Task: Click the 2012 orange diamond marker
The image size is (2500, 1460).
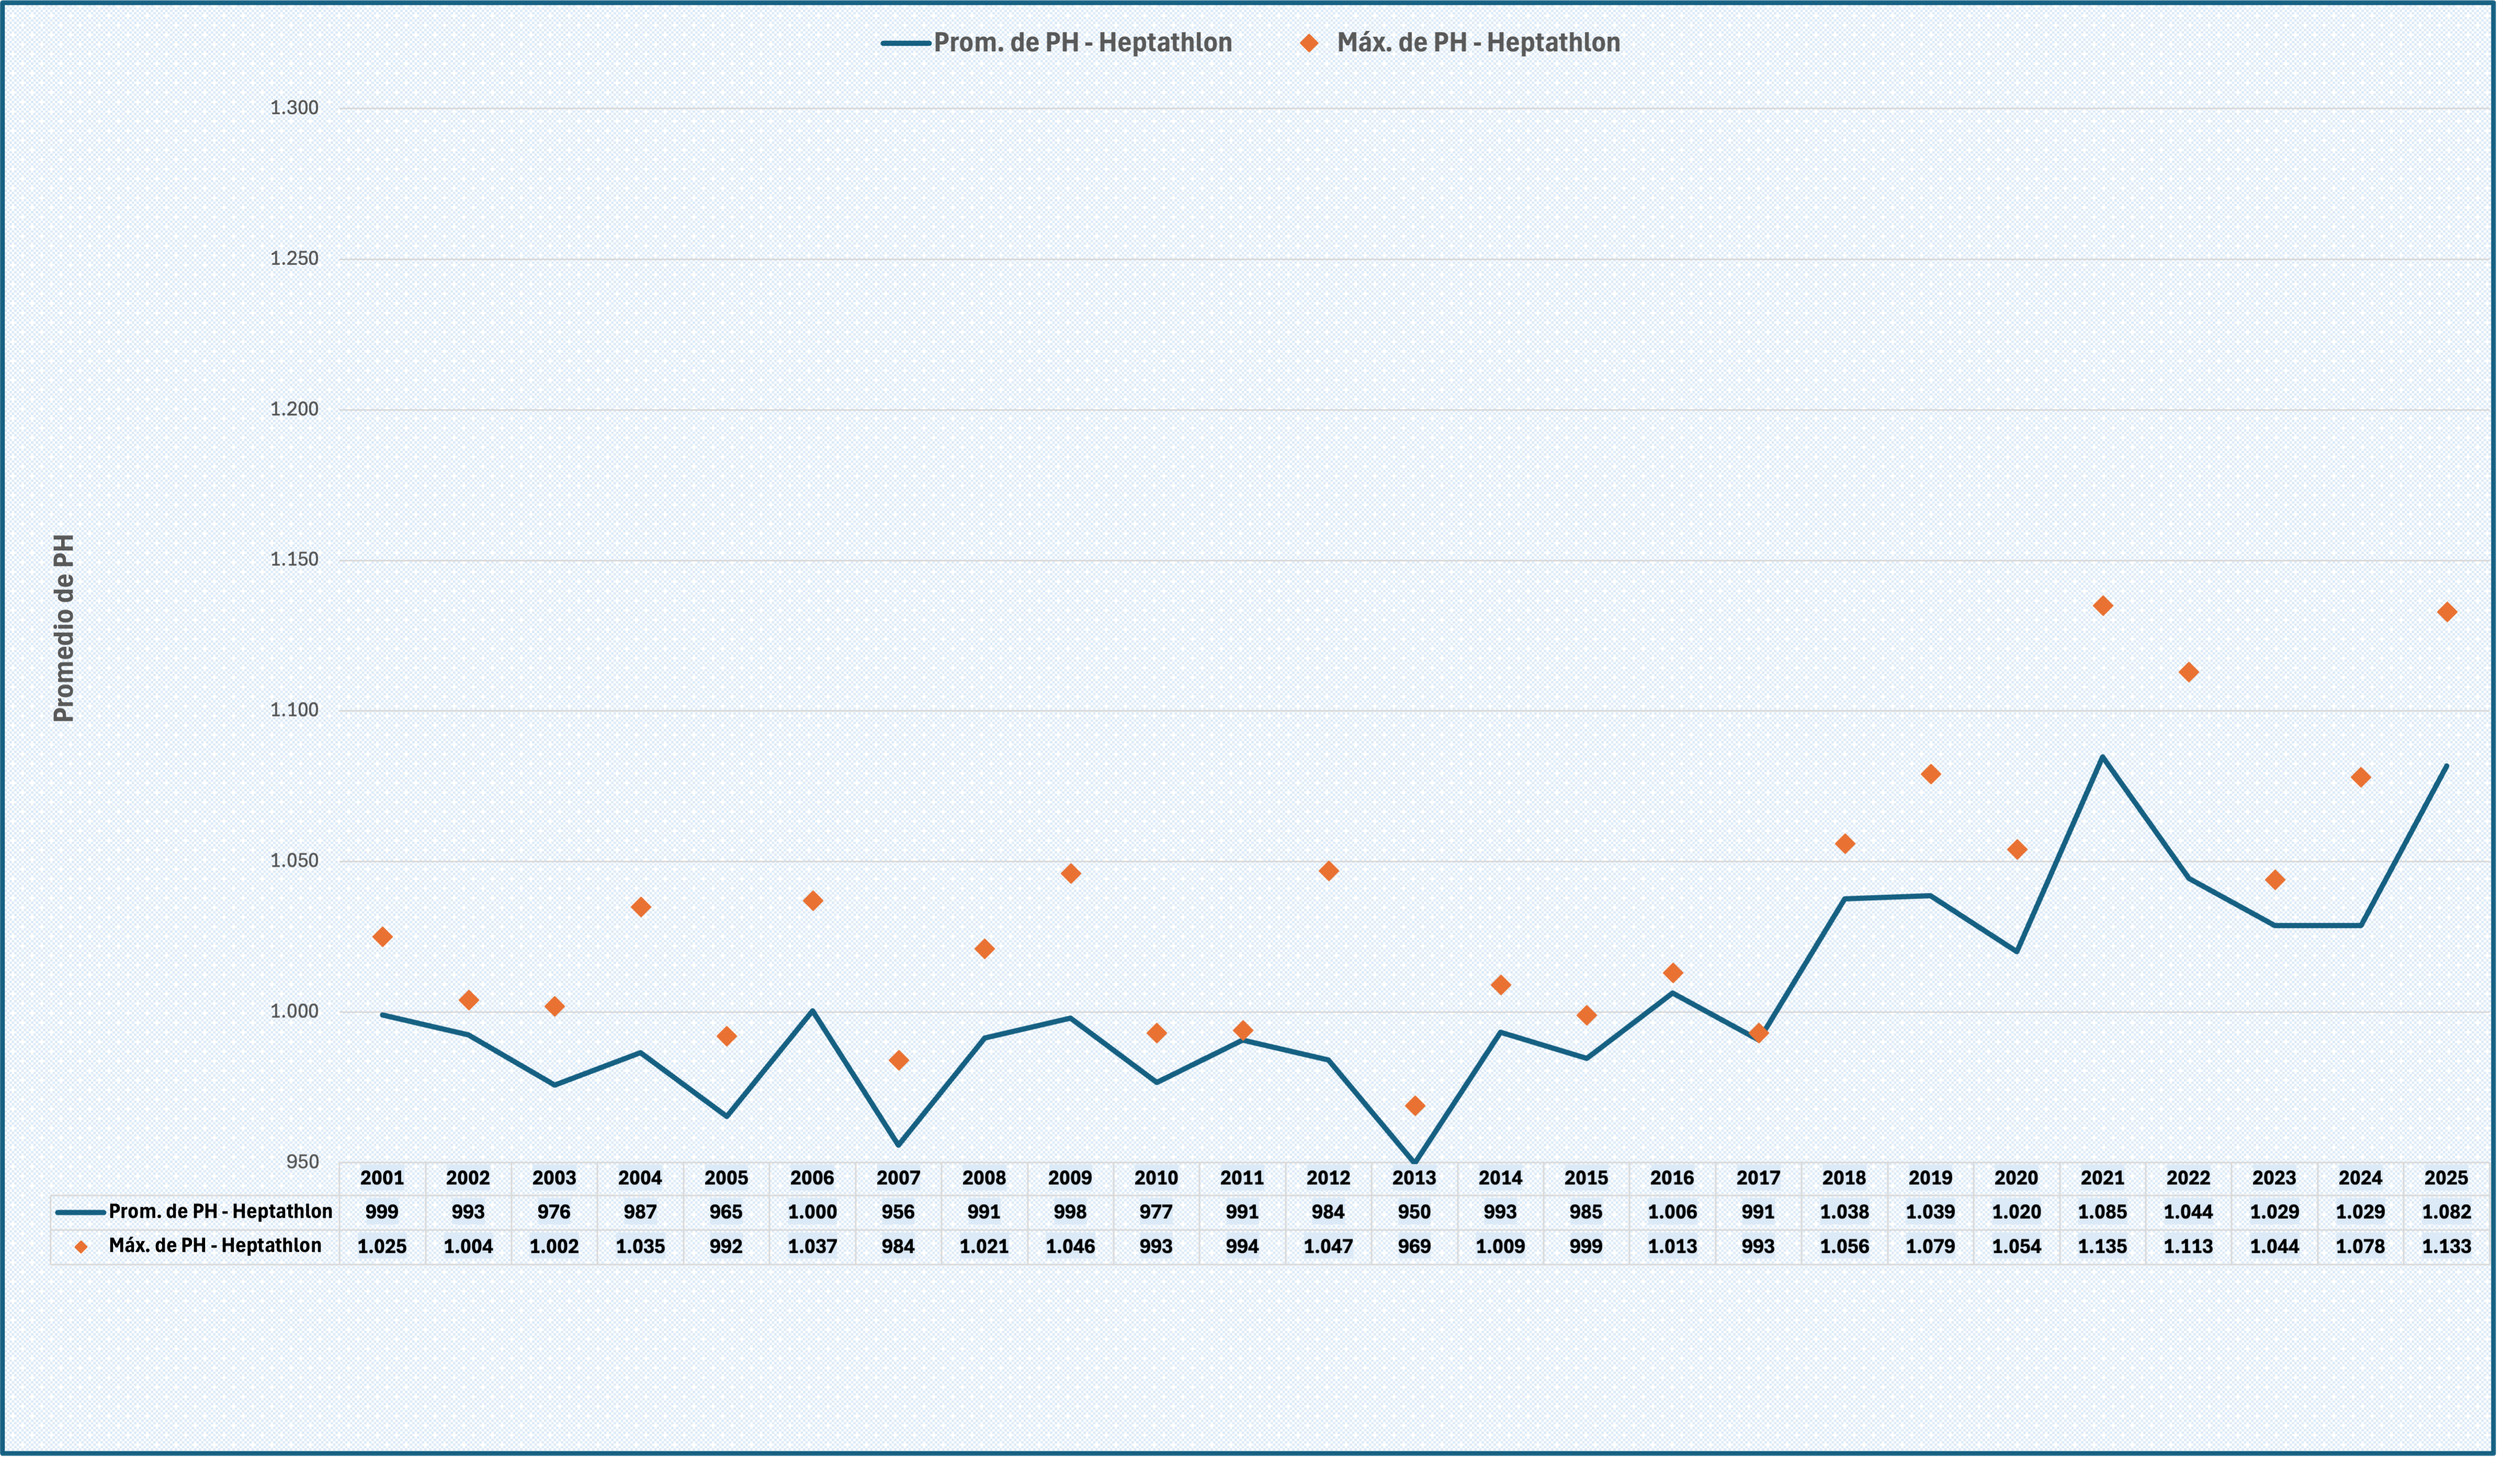Action: 1328,871
